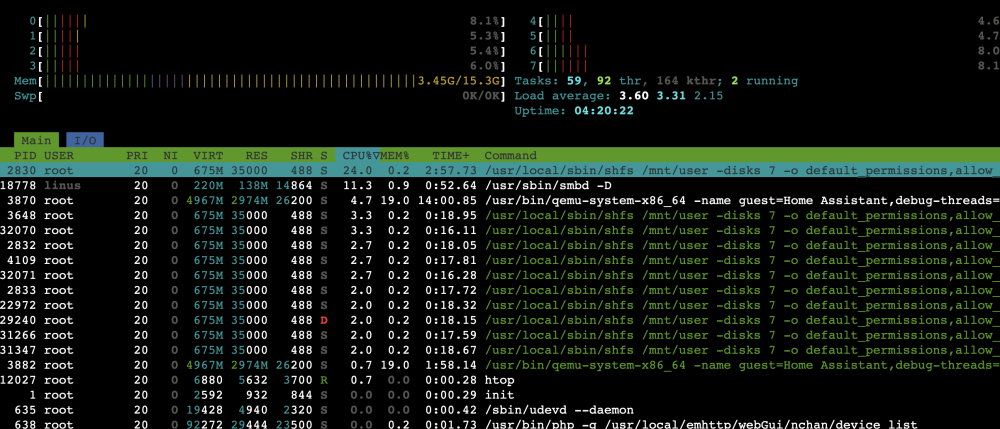Sort by the USER column header
Screen dimensions: 1000x429
coord(59,156)
